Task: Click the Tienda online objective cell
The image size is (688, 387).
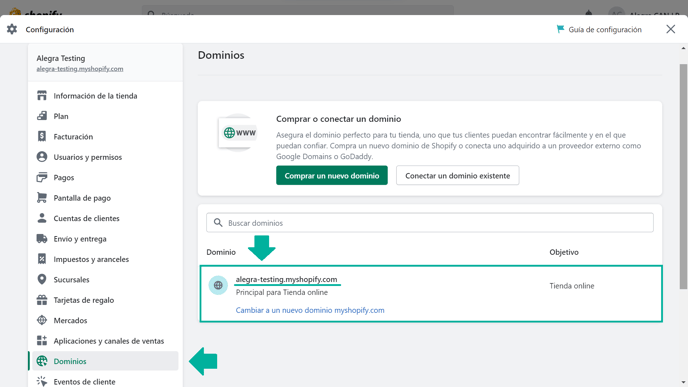Action: 572,286
